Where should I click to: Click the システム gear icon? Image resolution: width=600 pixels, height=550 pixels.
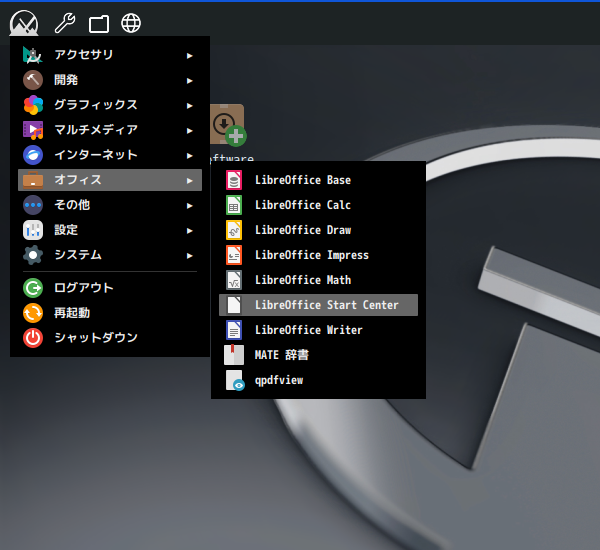point(33,255)
